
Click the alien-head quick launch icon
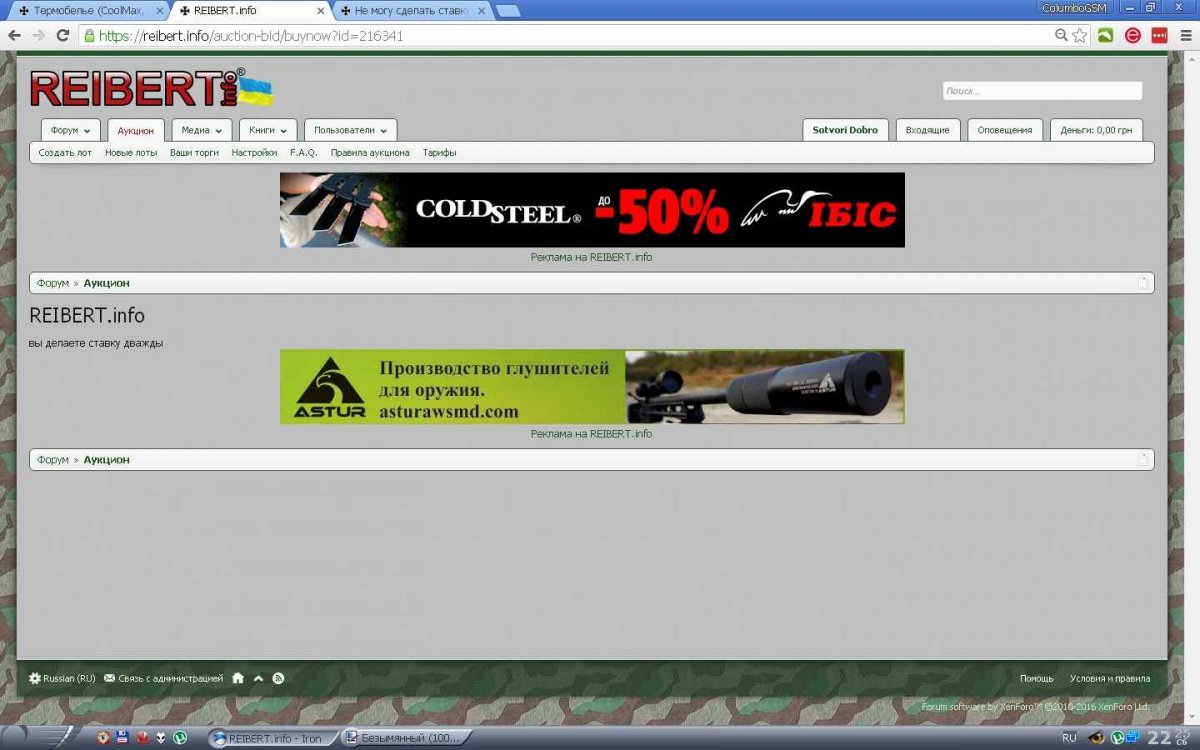pos(161,738)
